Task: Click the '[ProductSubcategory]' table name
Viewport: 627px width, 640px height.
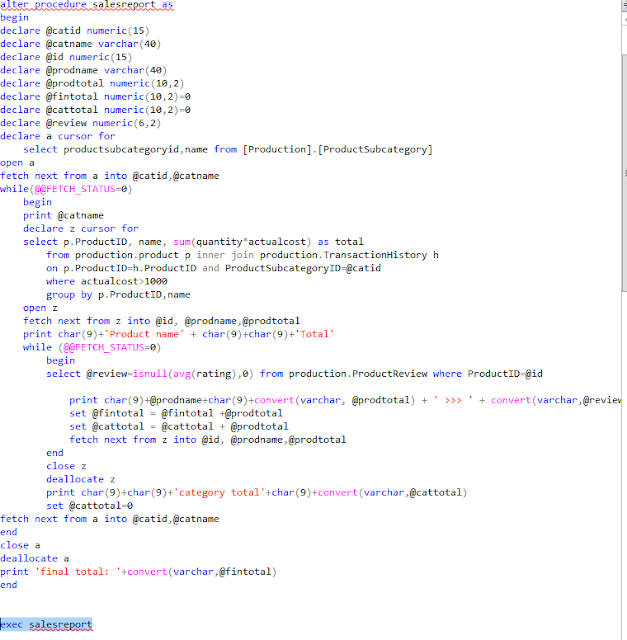Action: click(375, 149)
